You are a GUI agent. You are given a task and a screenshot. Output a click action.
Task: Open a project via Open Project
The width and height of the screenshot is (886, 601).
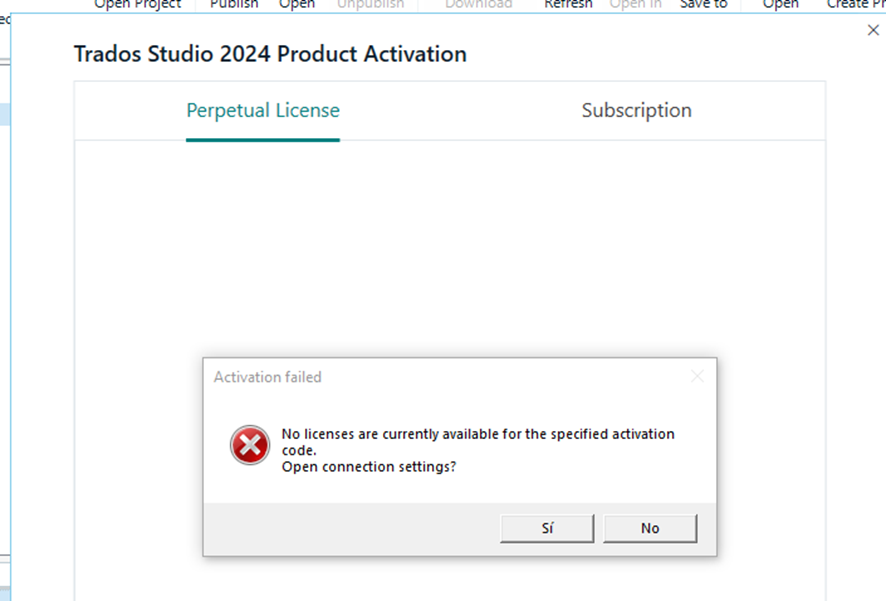pos(137,4)
